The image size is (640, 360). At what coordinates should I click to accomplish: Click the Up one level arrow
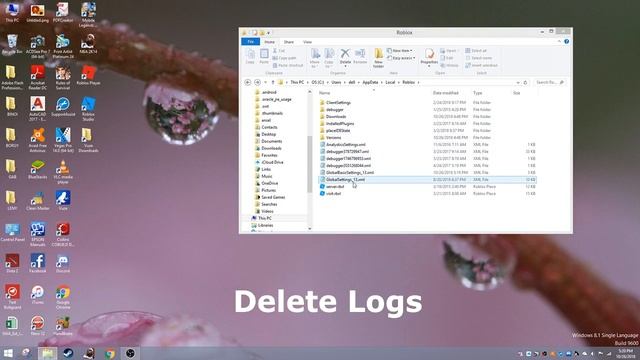pos(273,82)
